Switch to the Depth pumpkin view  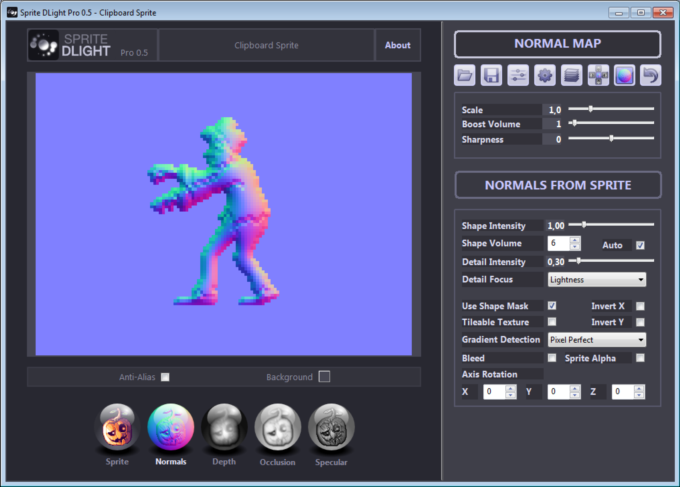224,428
